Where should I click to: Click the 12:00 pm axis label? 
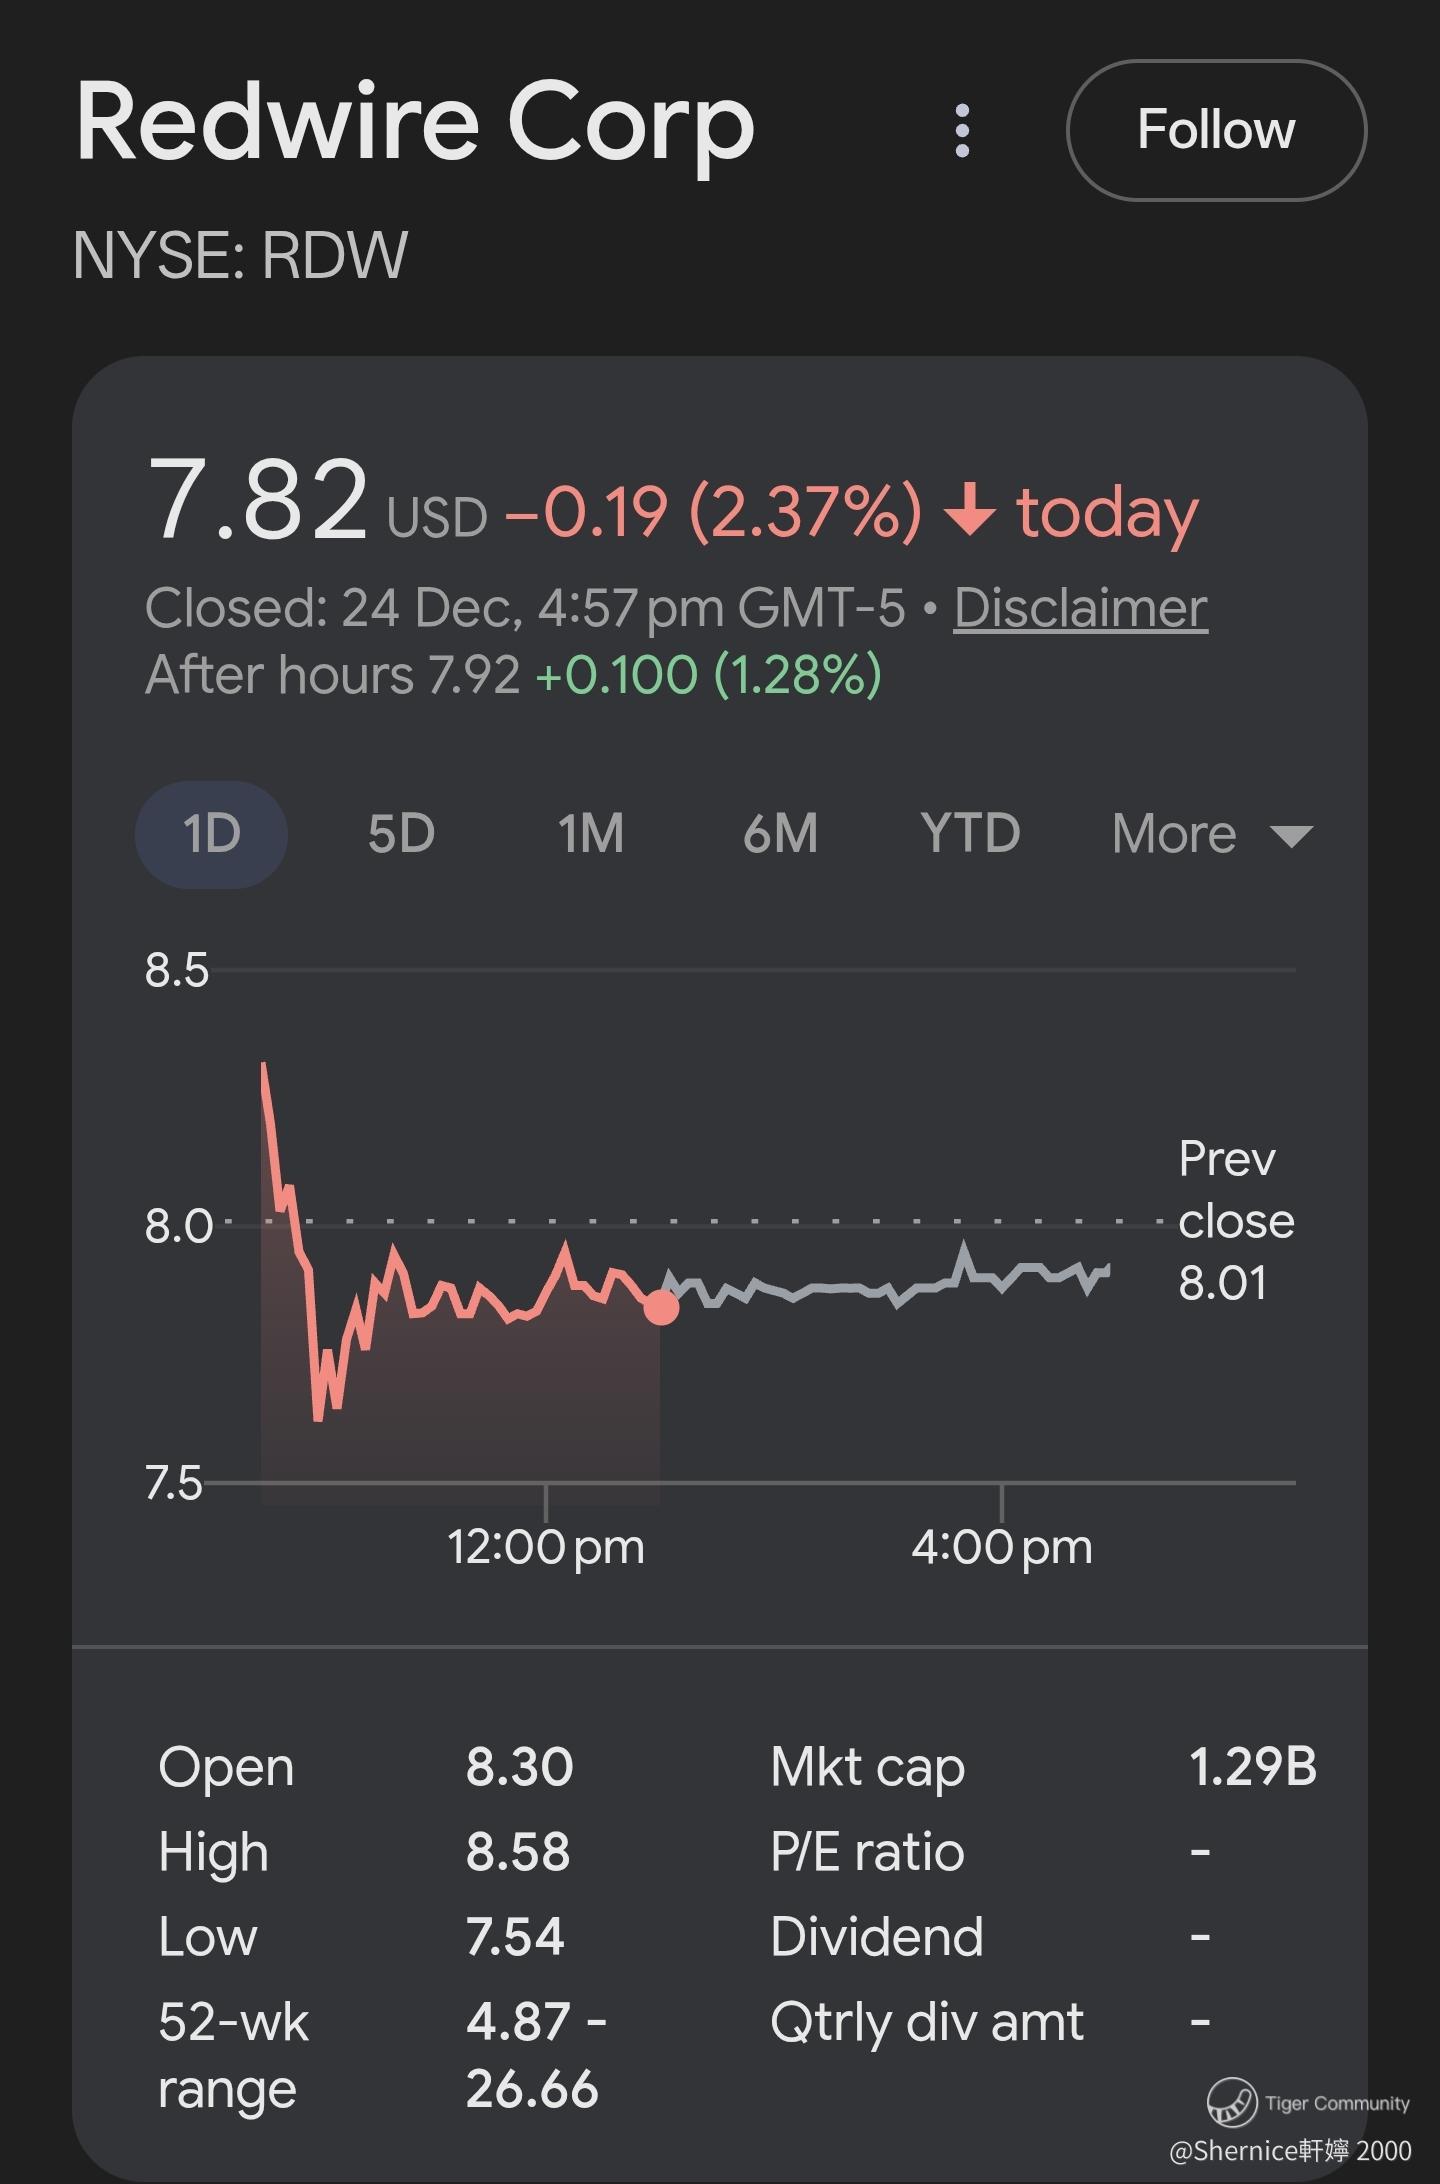545,1547
